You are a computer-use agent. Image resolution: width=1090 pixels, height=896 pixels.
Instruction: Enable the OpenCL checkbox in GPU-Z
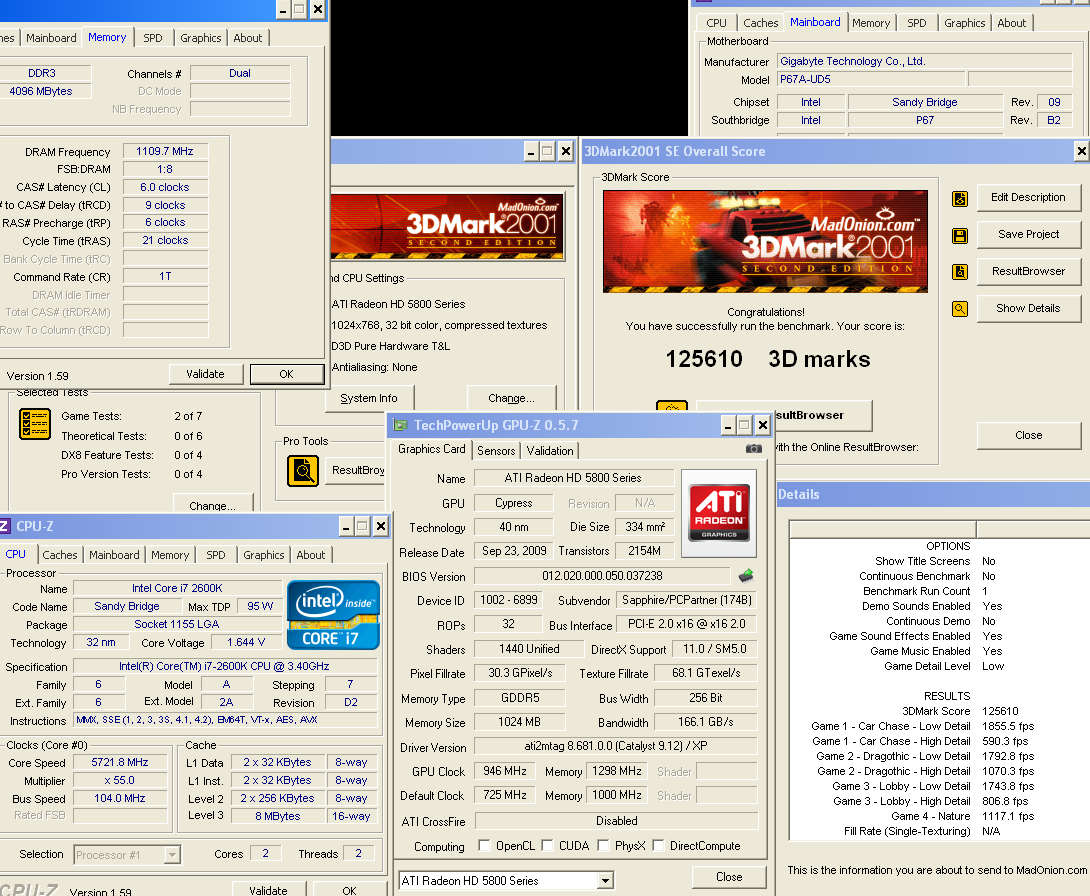[x=484, y=845]
